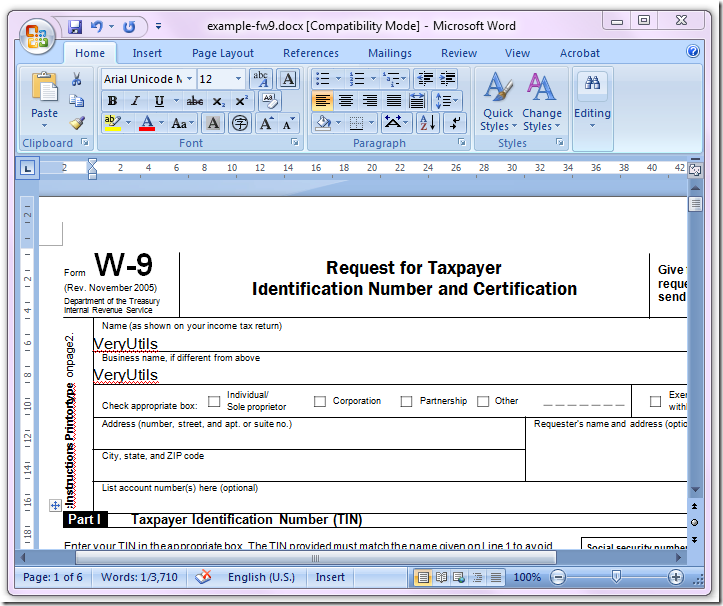Zoom in with the plus button
723x606 pixels.
click(x=676, y=577)
